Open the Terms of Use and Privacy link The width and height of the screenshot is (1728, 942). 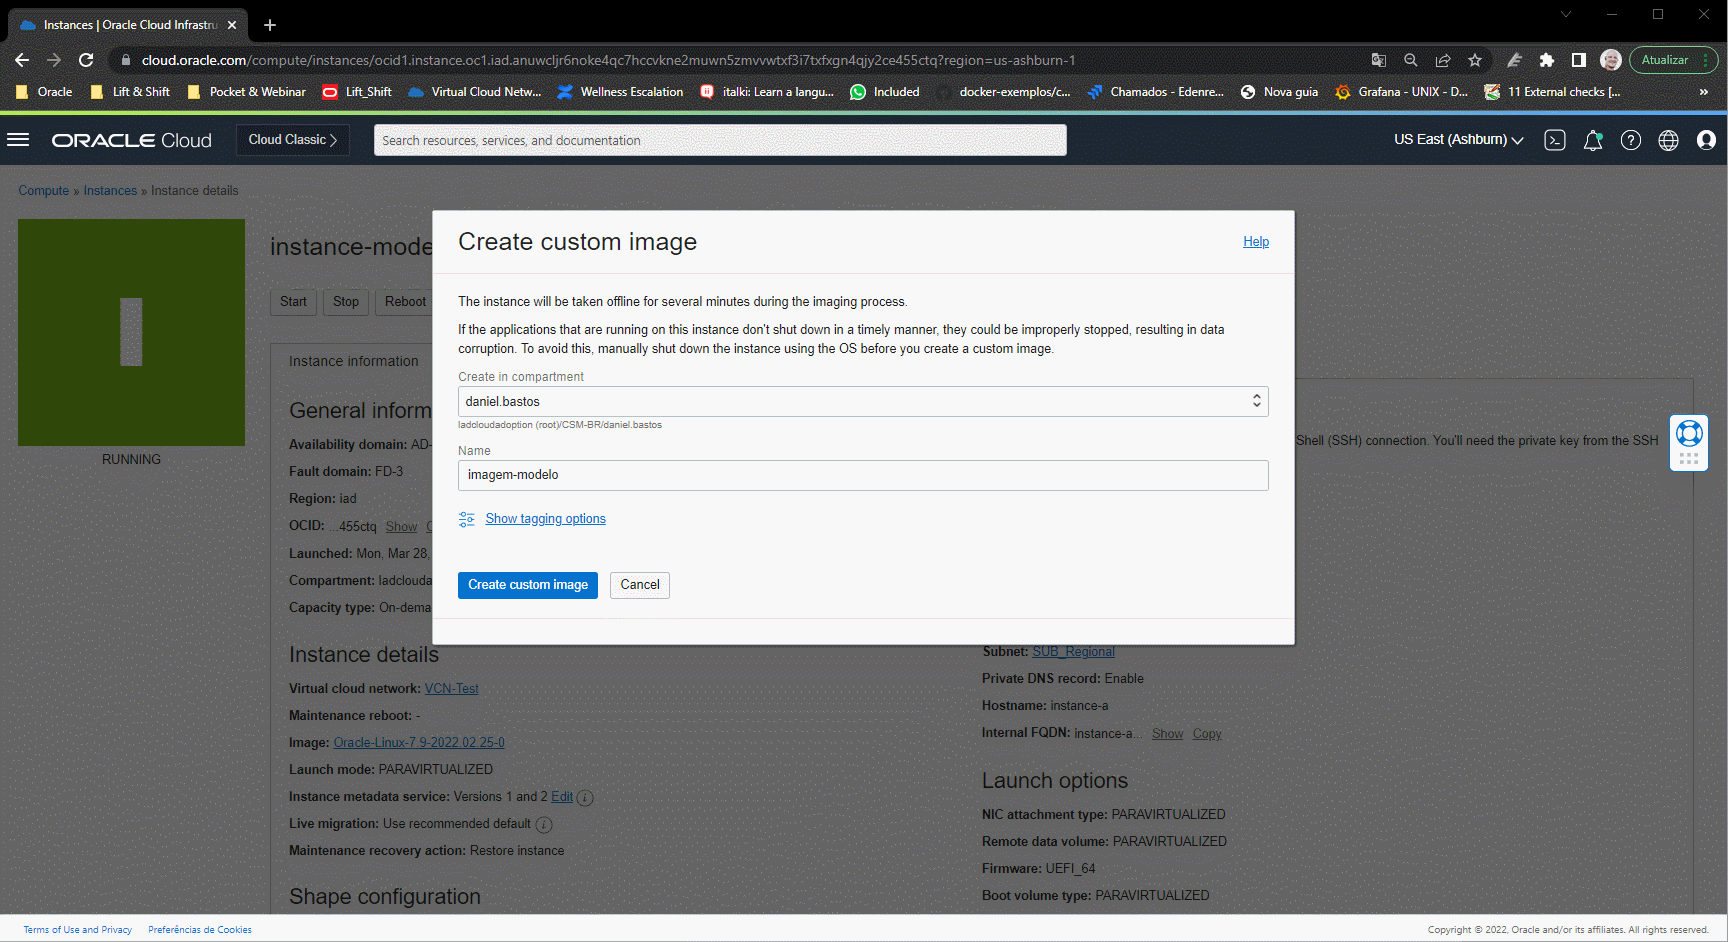(x=78, y=930)
